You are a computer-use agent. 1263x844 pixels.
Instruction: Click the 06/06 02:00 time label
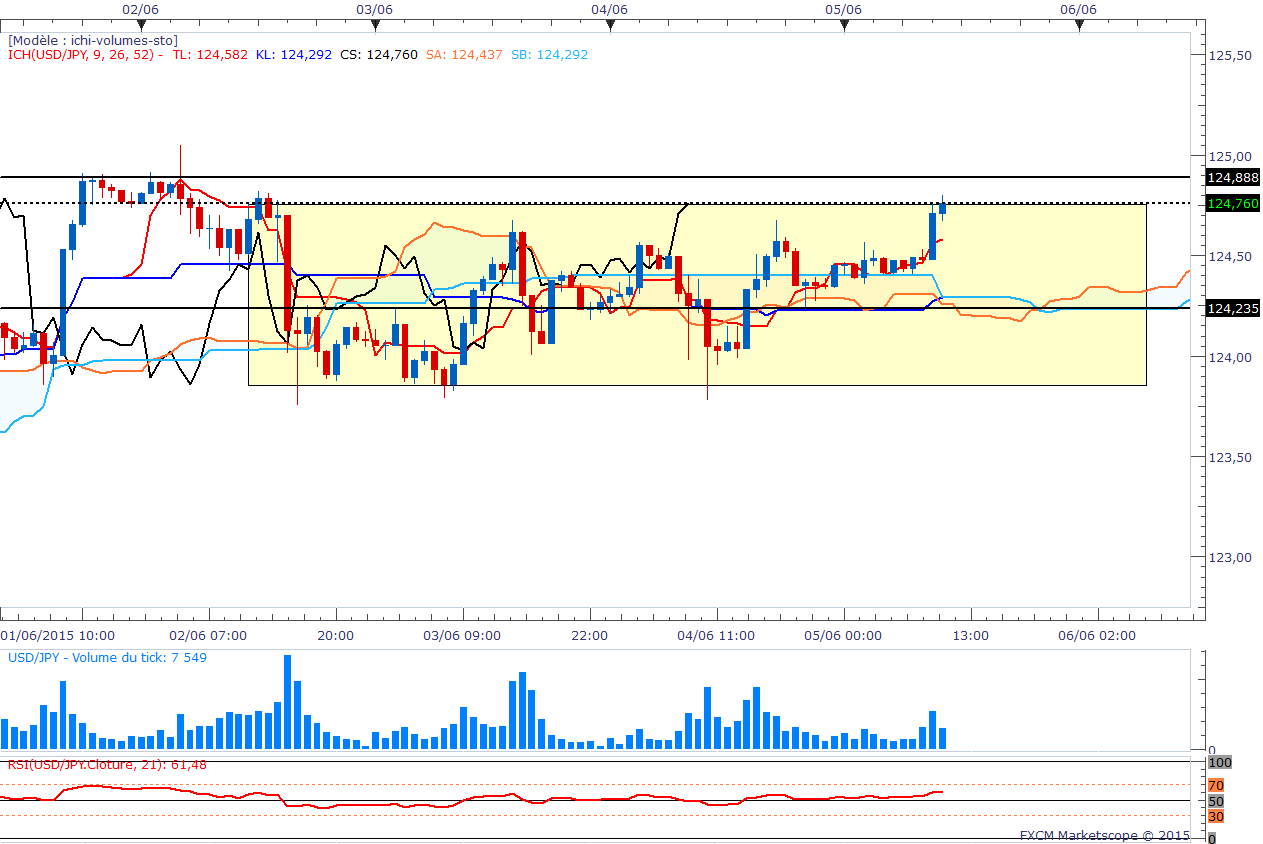pyautogui.click(x=1098, y=635)
